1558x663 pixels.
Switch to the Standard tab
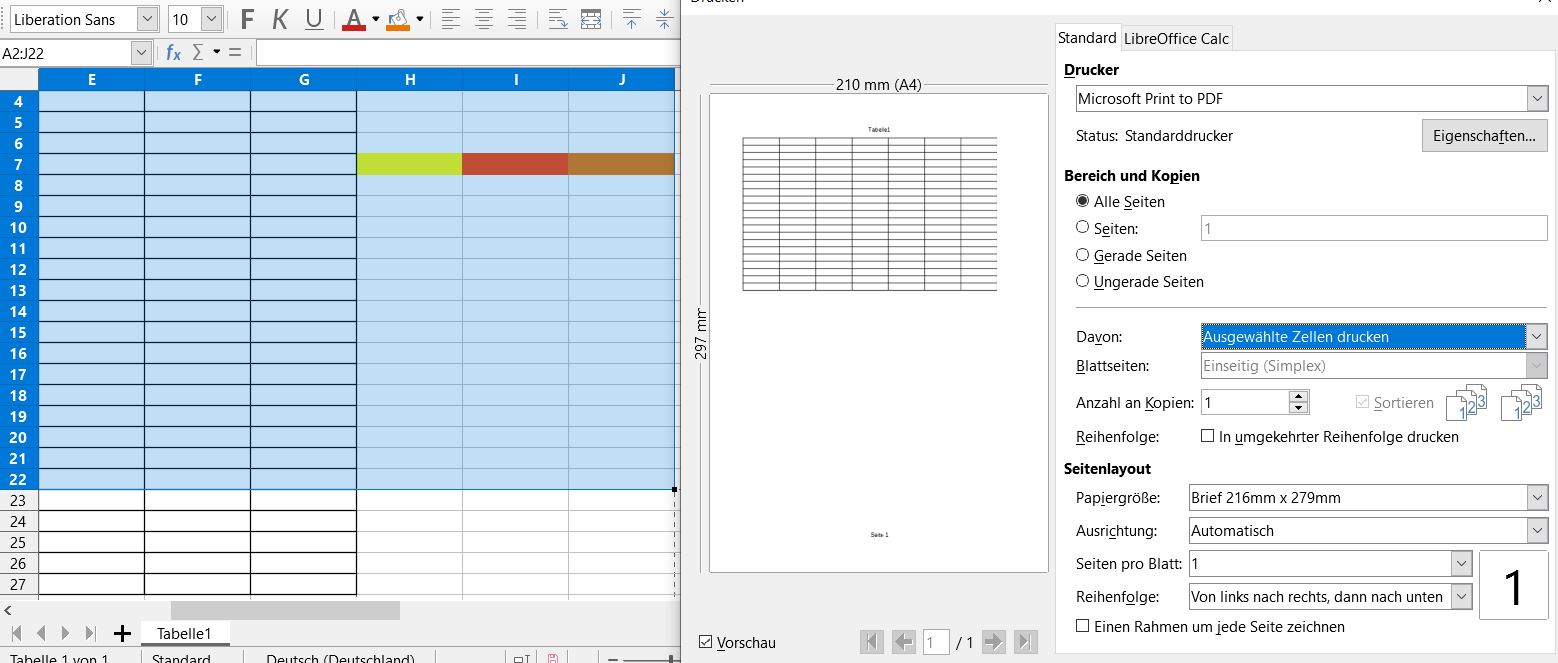[x=1087, y=38]
